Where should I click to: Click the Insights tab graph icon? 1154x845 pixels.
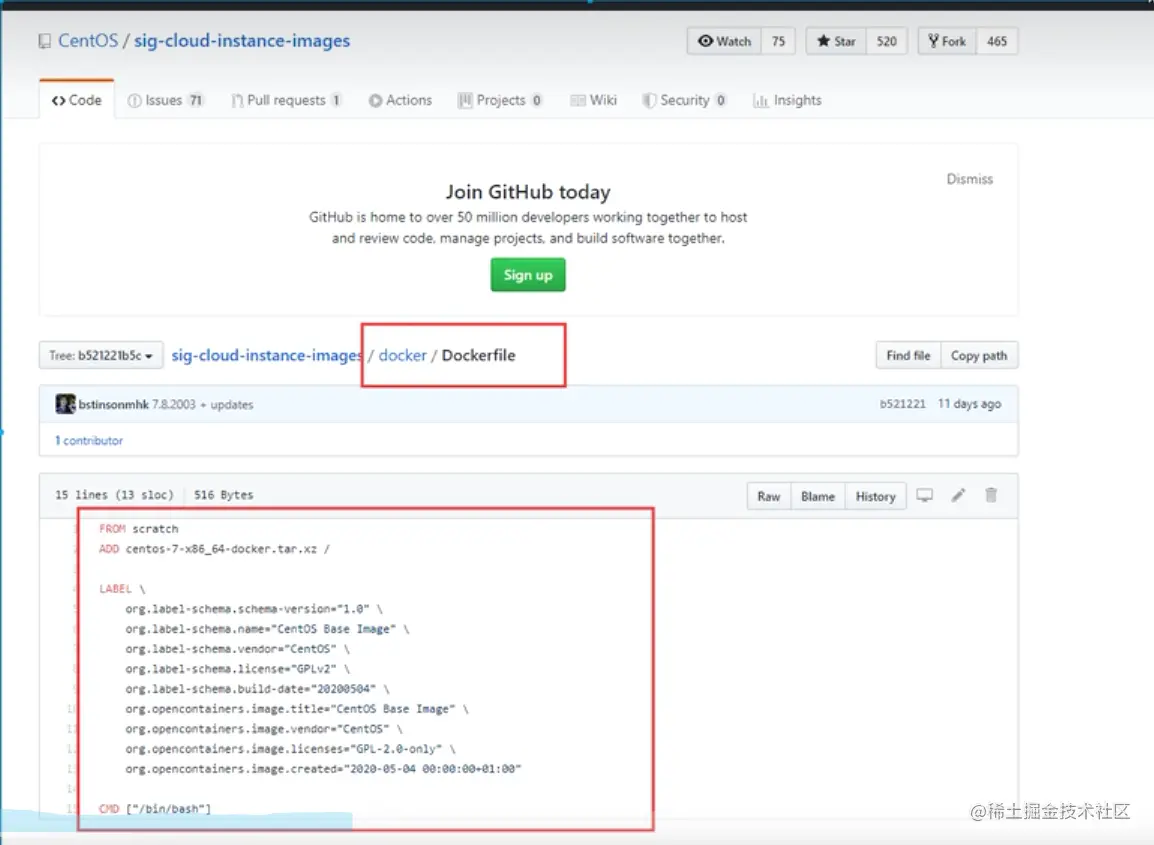click(x=761, y=101)
